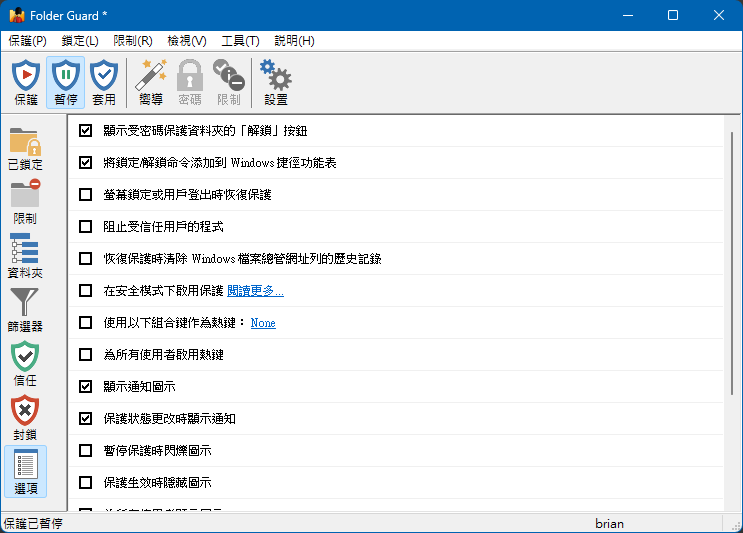Enable 阻止受信任用戶的程式 checkbox

coord(85,226)
